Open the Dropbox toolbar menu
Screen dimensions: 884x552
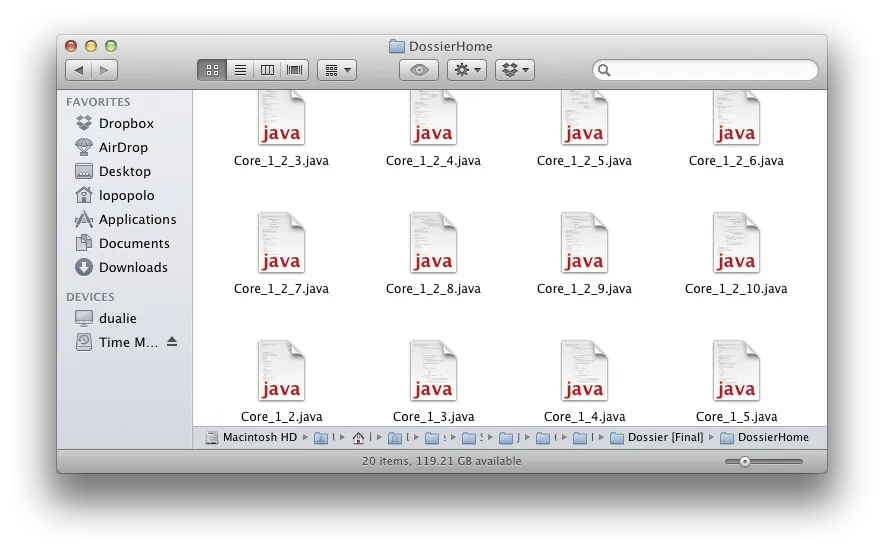click(x=515, y=70)
